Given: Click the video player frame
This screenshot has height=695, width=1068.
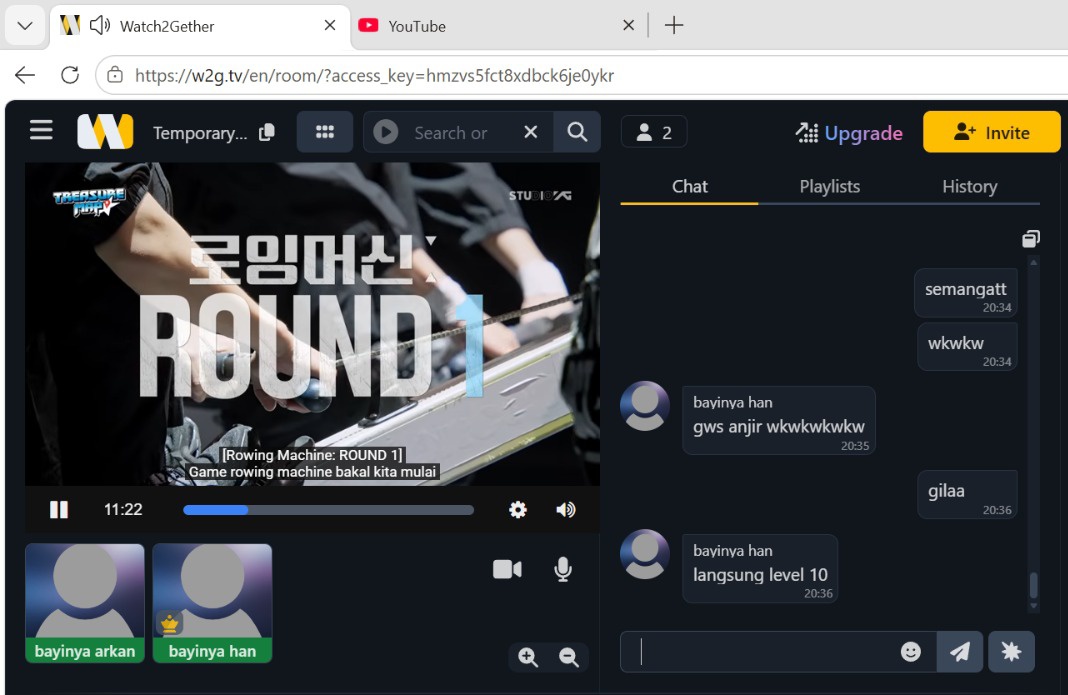Looking at the screenshot, I should click(x=313, y=324).
